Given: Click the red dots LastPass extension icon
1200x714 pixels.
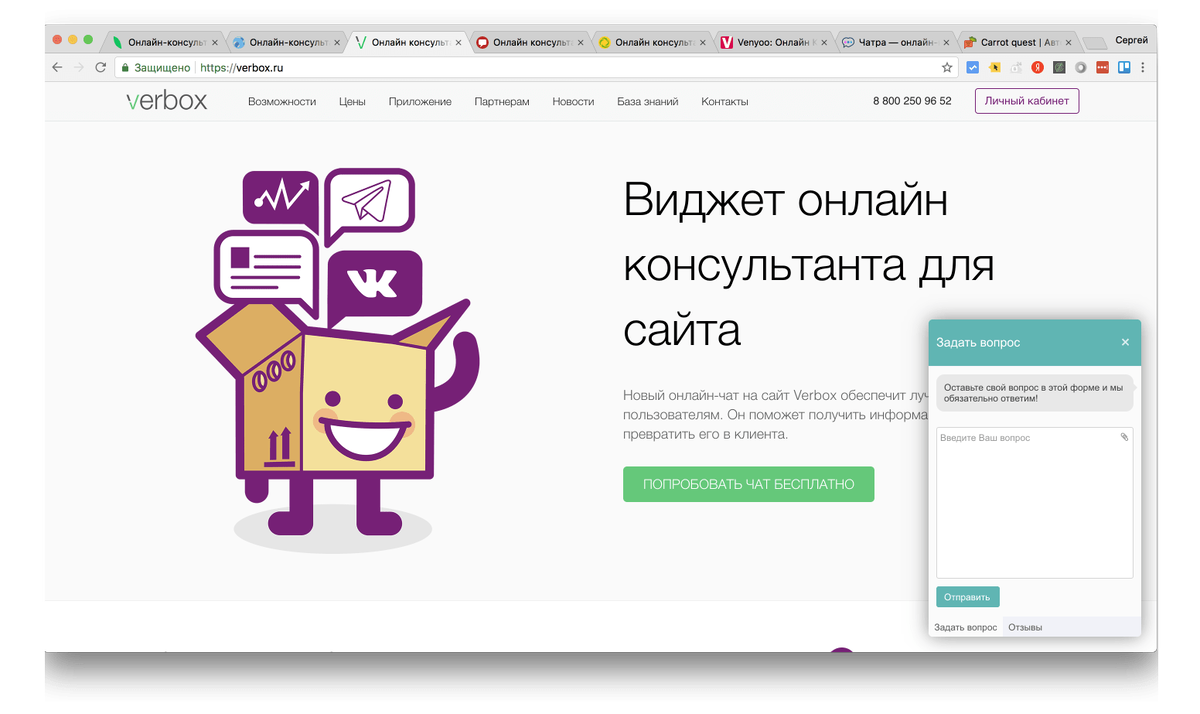Looking at the screenshot, I should tap(1102, 68).
